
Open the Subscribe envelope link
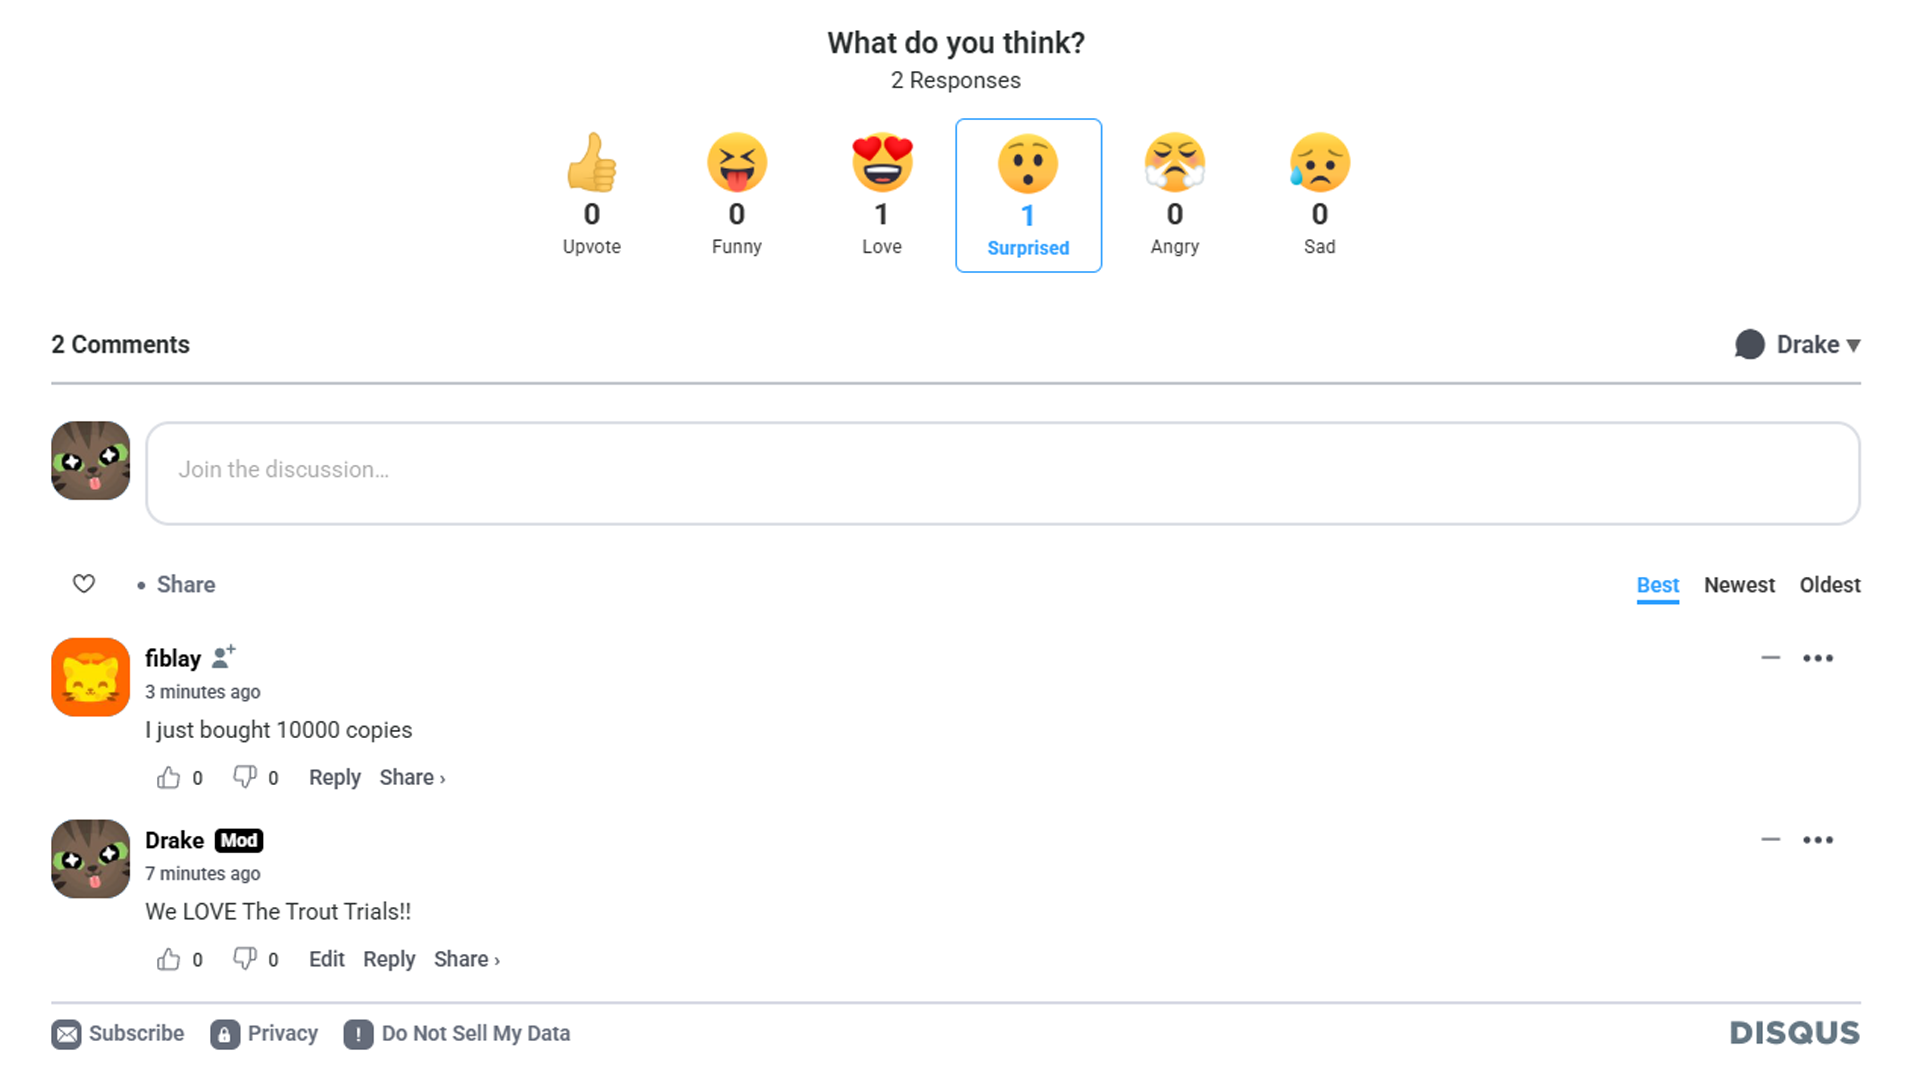(x=118, y=1034)
